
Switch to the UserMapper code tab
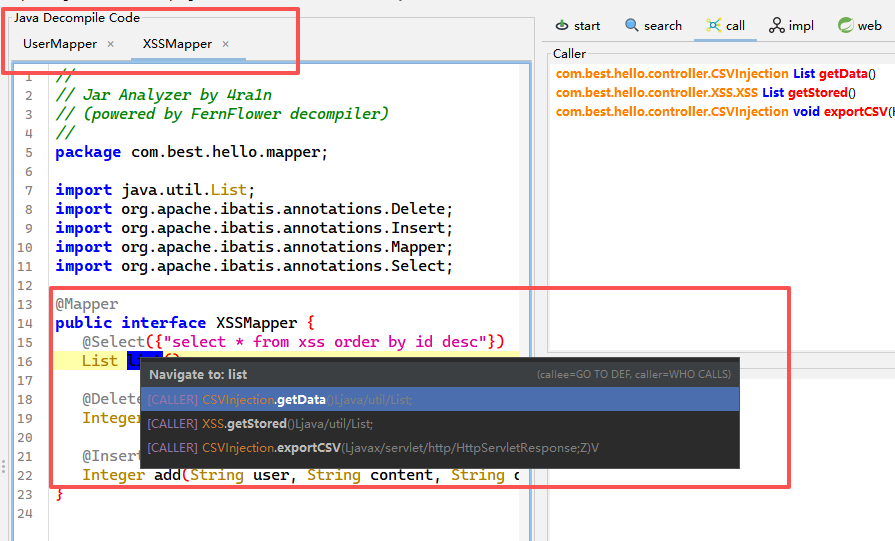pos(60,44)
